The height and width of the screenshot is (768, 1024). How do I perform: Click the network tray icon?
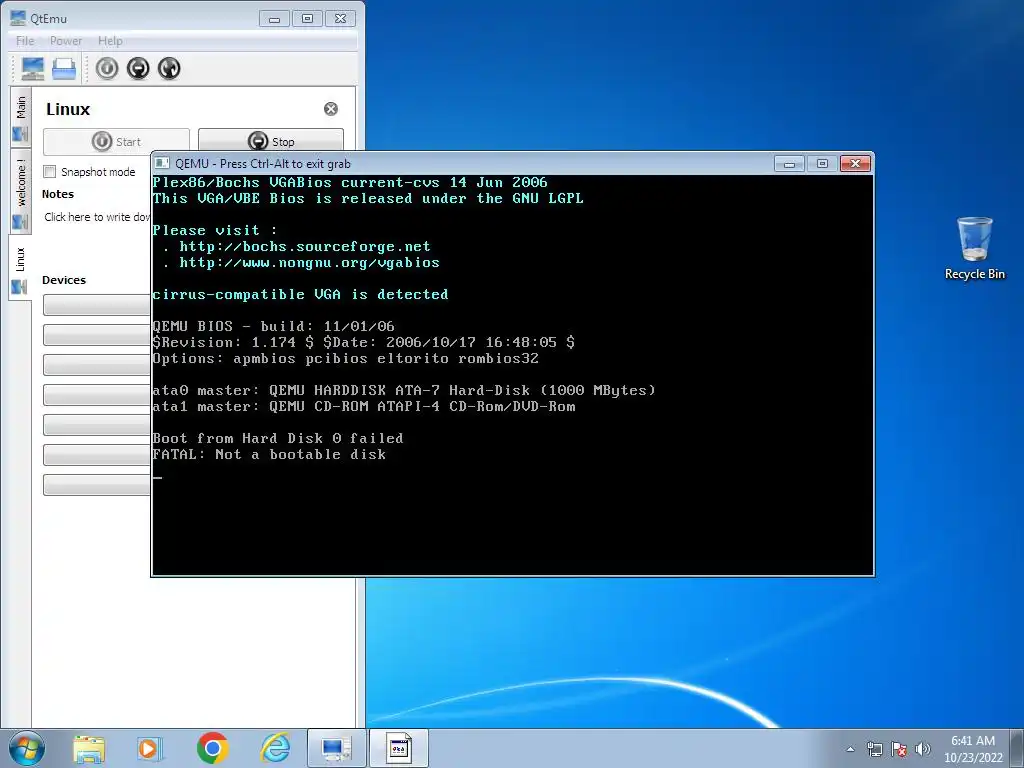(x=874, y=749)
